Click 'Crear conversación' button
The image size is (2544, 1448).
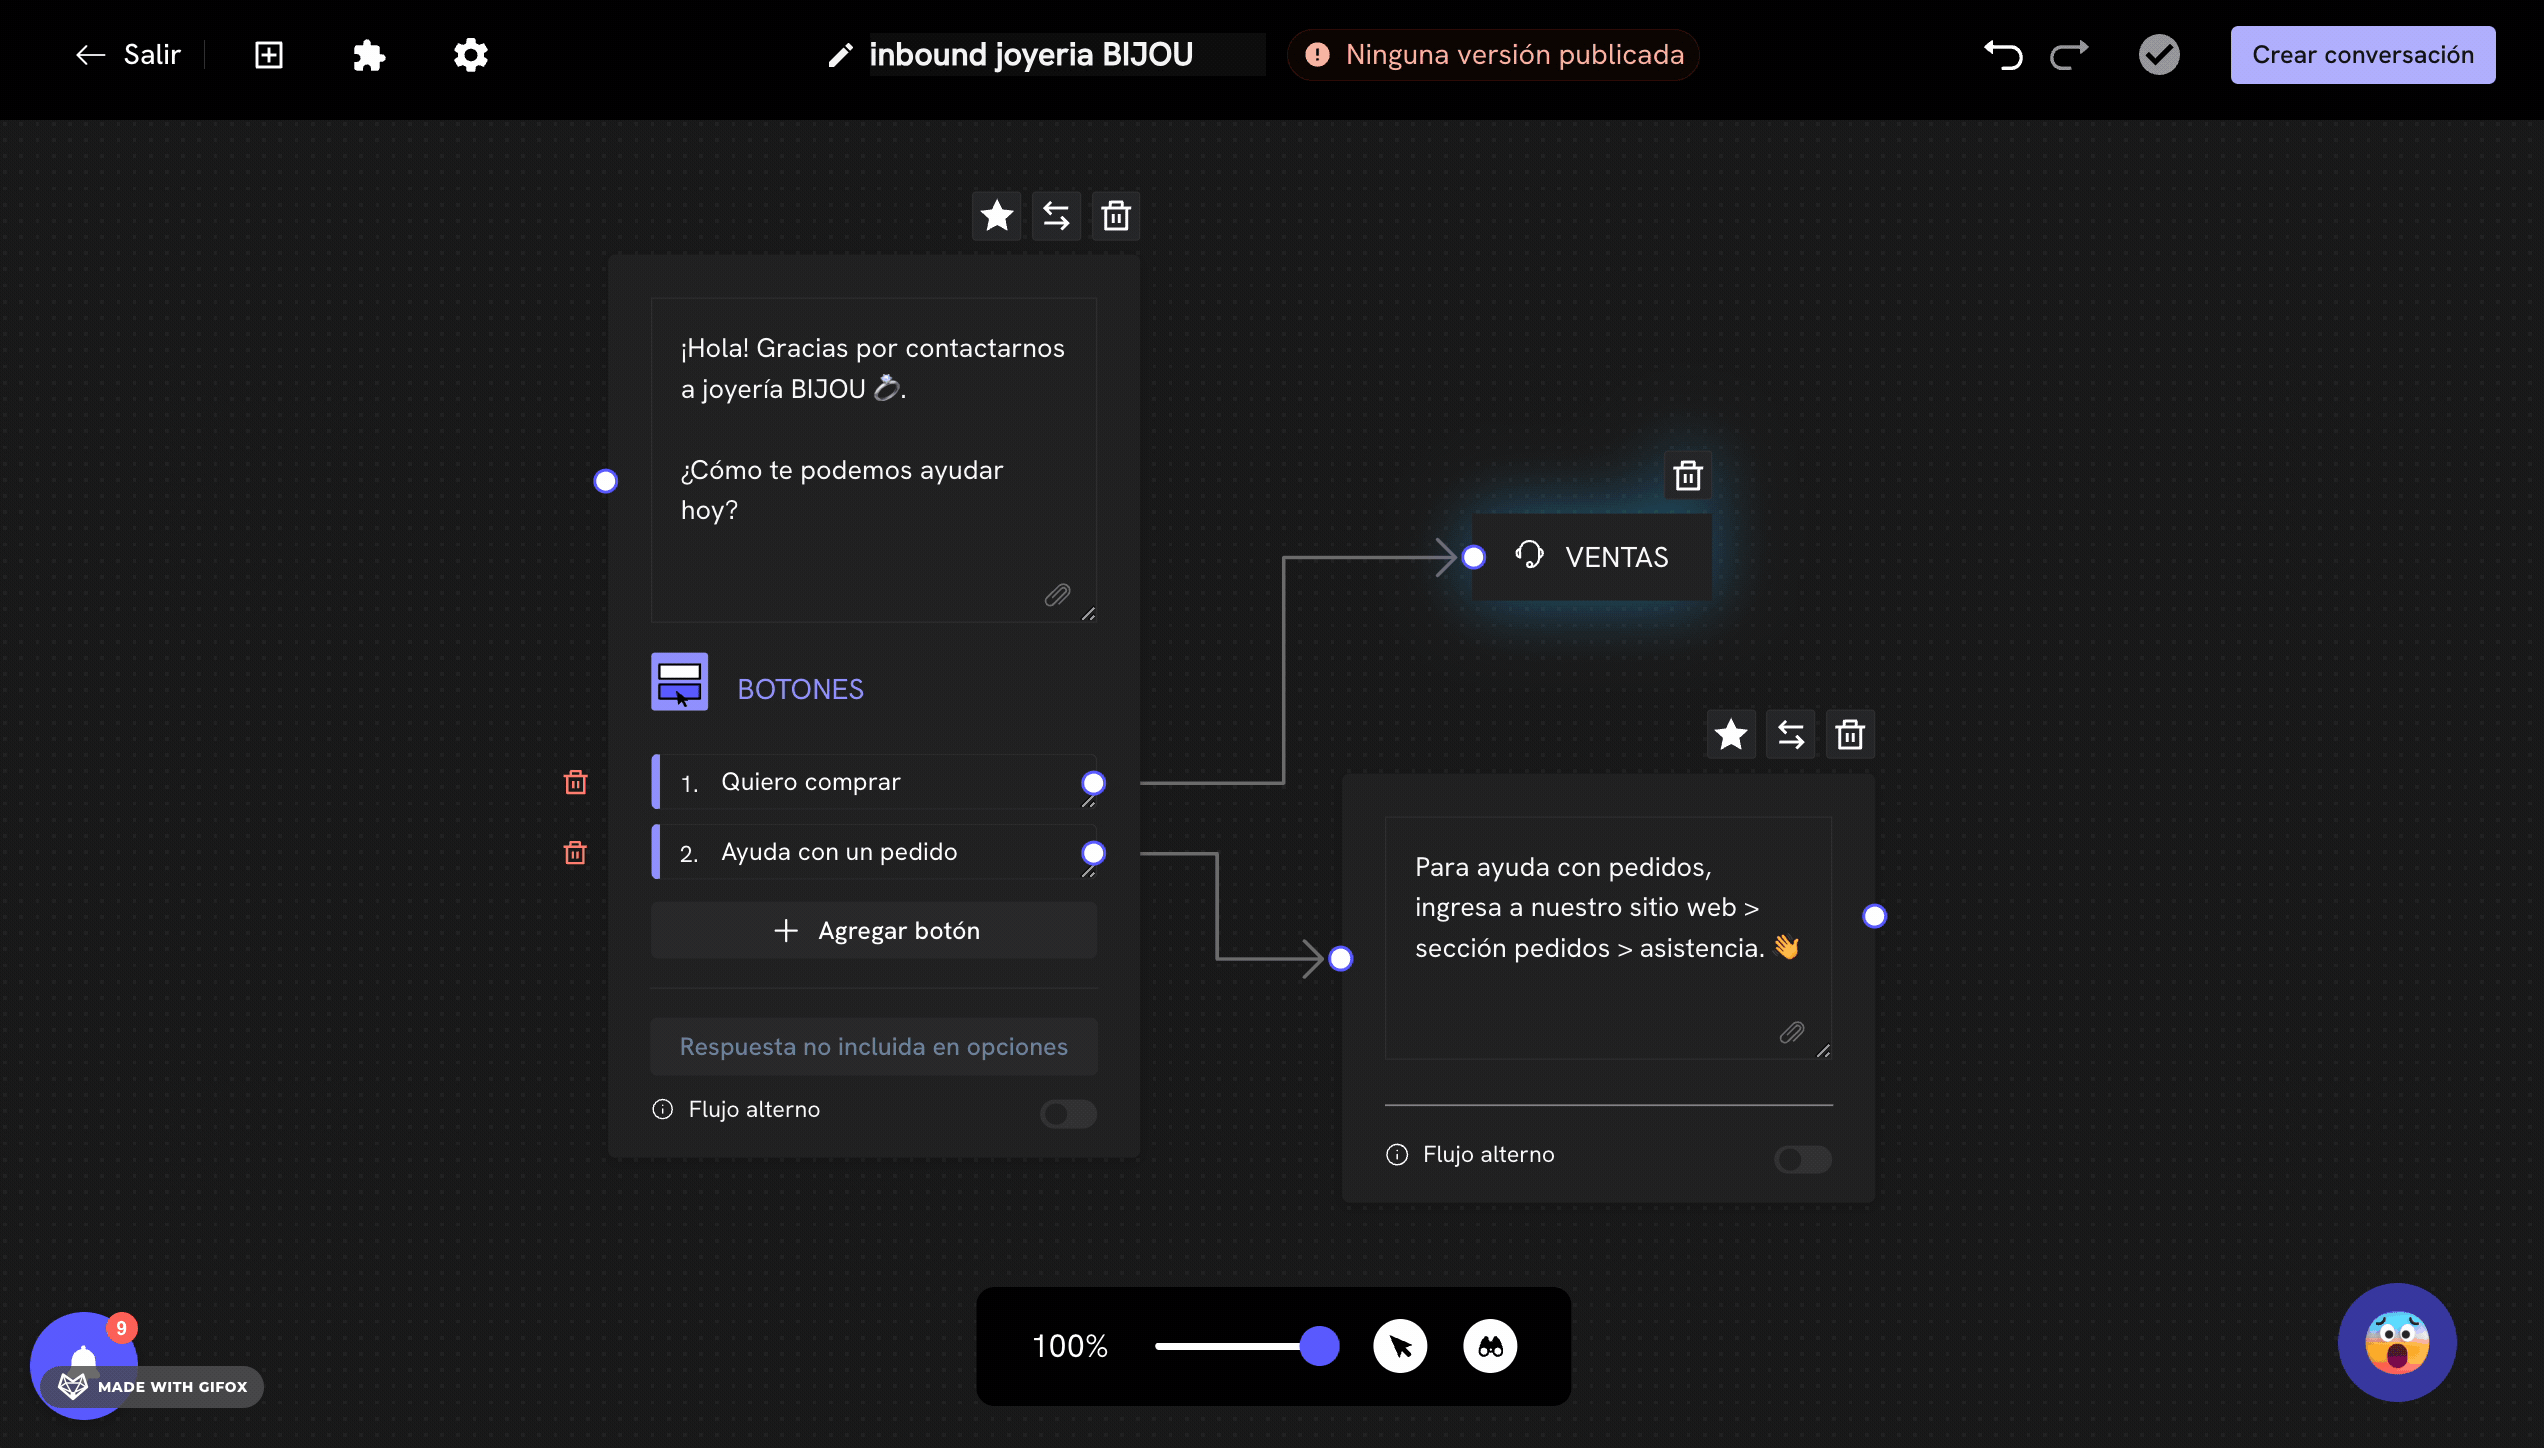coord(2362,55)
